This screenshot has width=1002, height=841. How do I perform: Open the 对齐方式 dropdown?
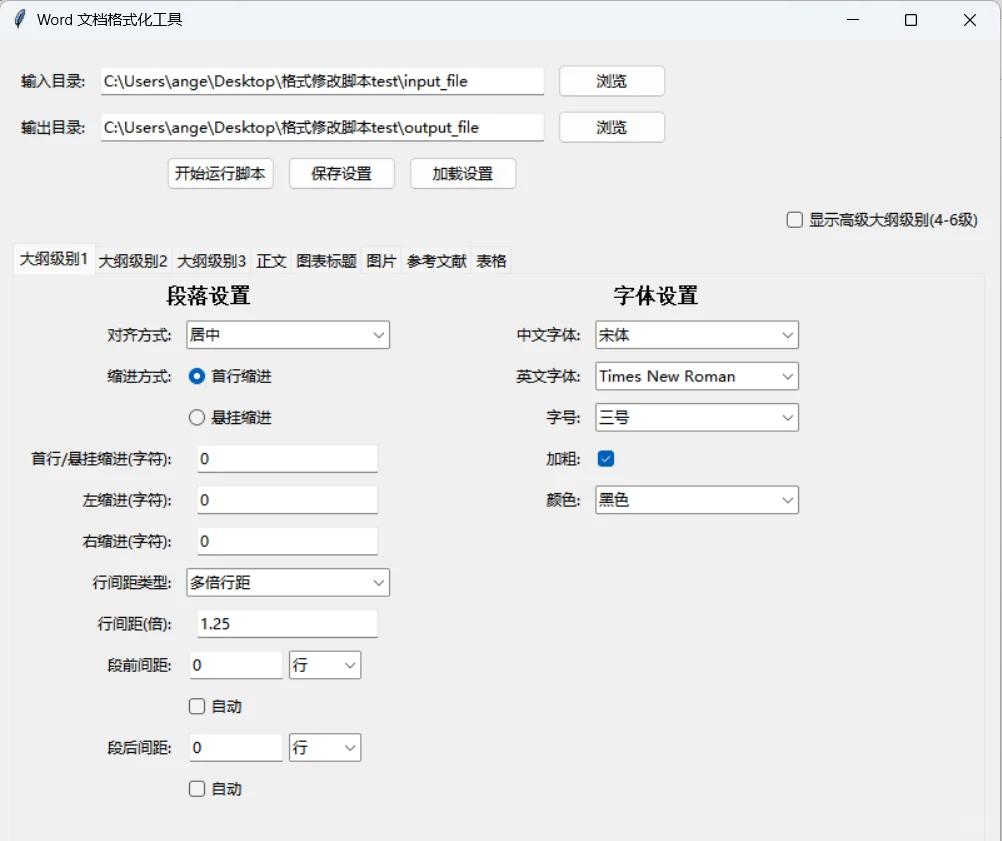coord(287,335)
